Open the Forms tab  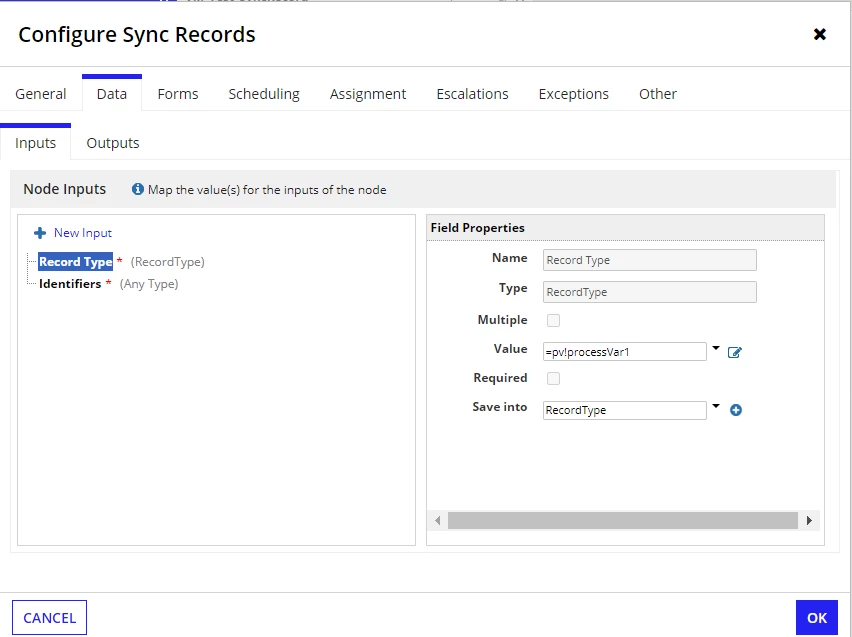tap(178, 94)
